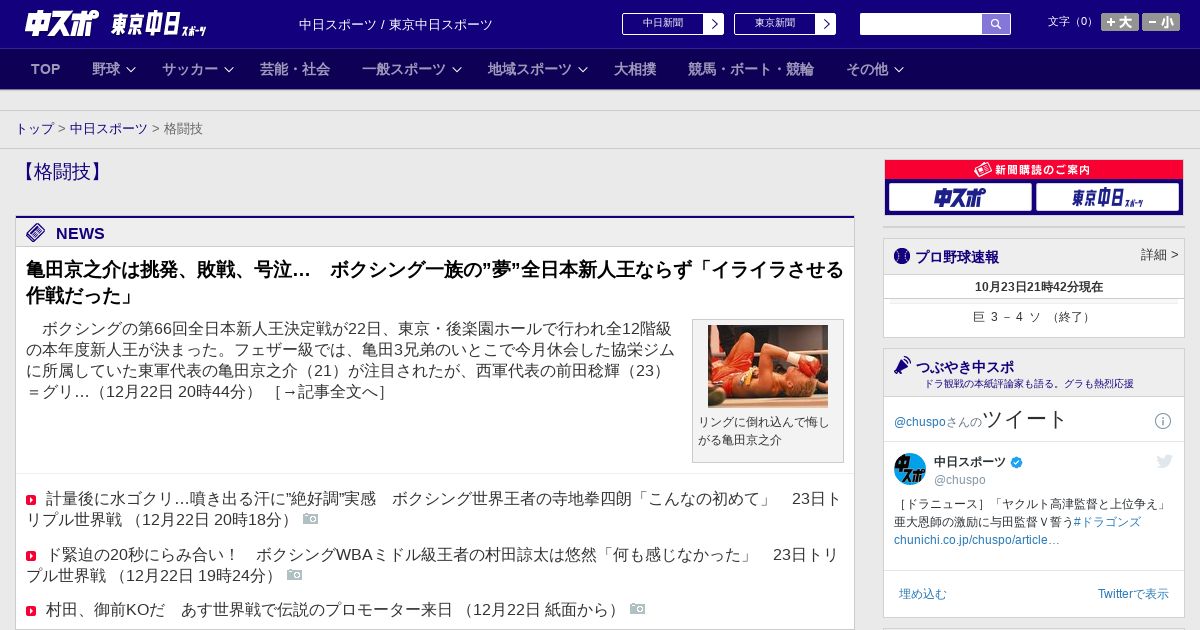Expand the その他 dropdown chevron
The height and width of the screenshot is (630, 1200).
coord(899,69)
